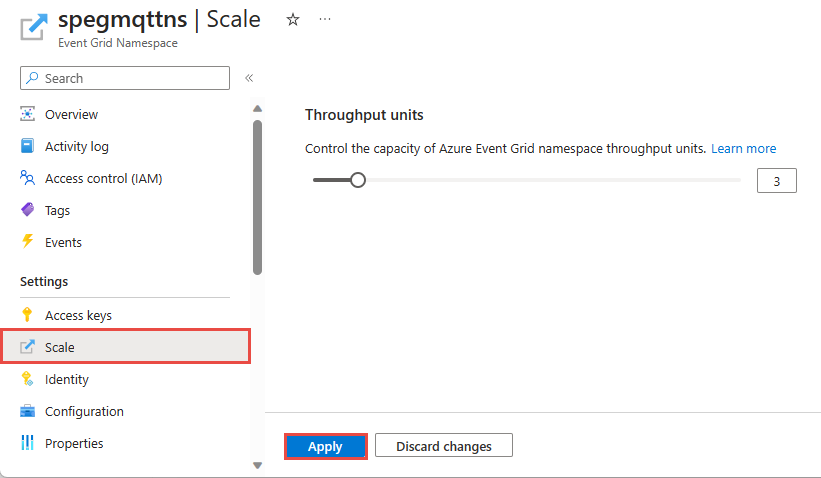The image size is (821, 478).
Task: Click the Discard changes button
Action: [444, 446]
